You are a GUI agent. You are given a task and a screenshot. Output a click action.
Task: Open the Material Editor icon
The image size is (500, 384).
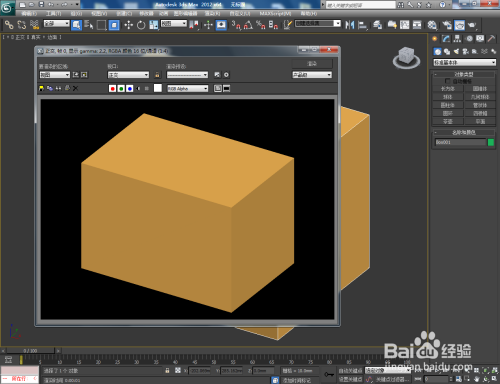432,25
